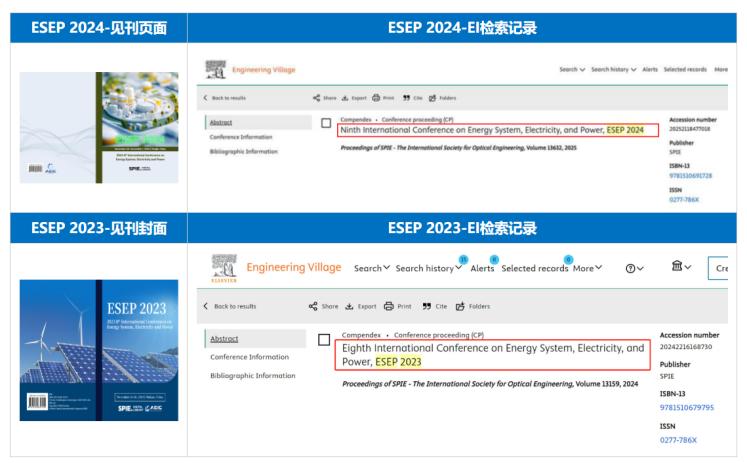Tick checkbox beside Eighth International Conference record
The width and height of the screenshot is (747, 463).
click(324, 340)
